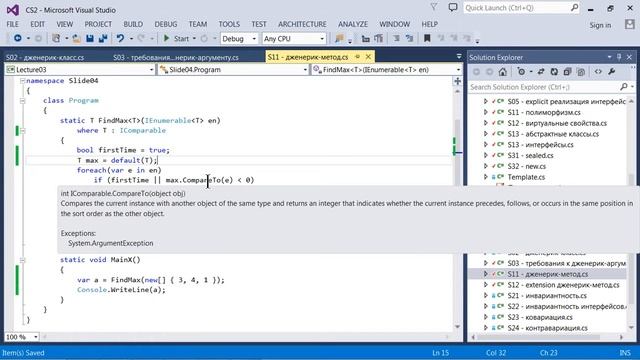Image resolution: width=640 pixels, height=360 pixels.
Task: Click the Sign in link
Action: pyautogui.click(x=600, y=25)
